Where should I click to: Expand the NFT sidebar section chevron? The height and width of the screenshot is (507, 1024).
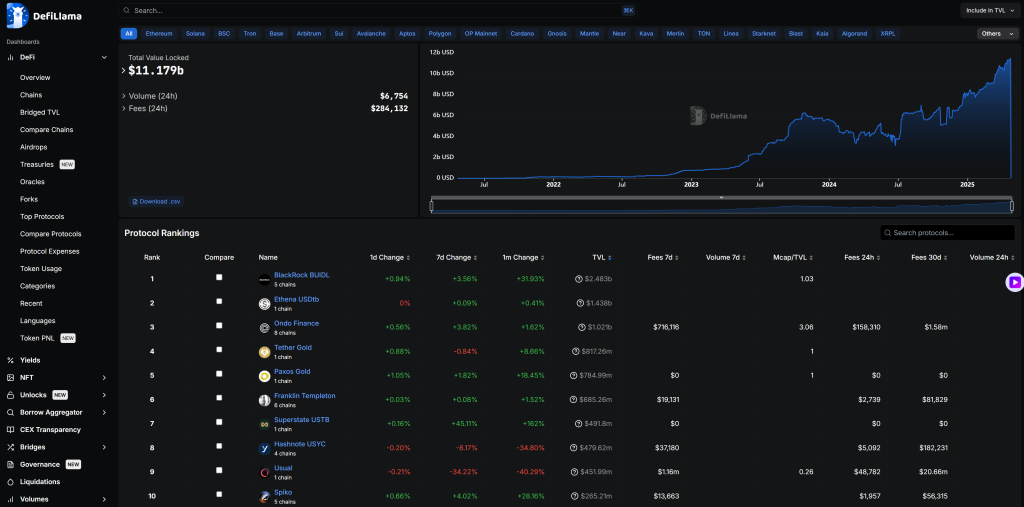coord(104,378)
